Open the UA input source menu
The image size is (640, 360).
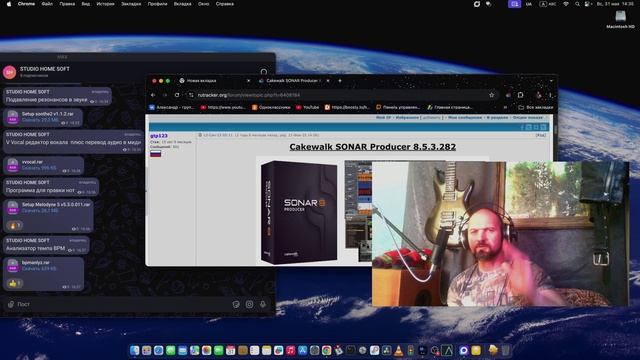[x=529, y=4]
